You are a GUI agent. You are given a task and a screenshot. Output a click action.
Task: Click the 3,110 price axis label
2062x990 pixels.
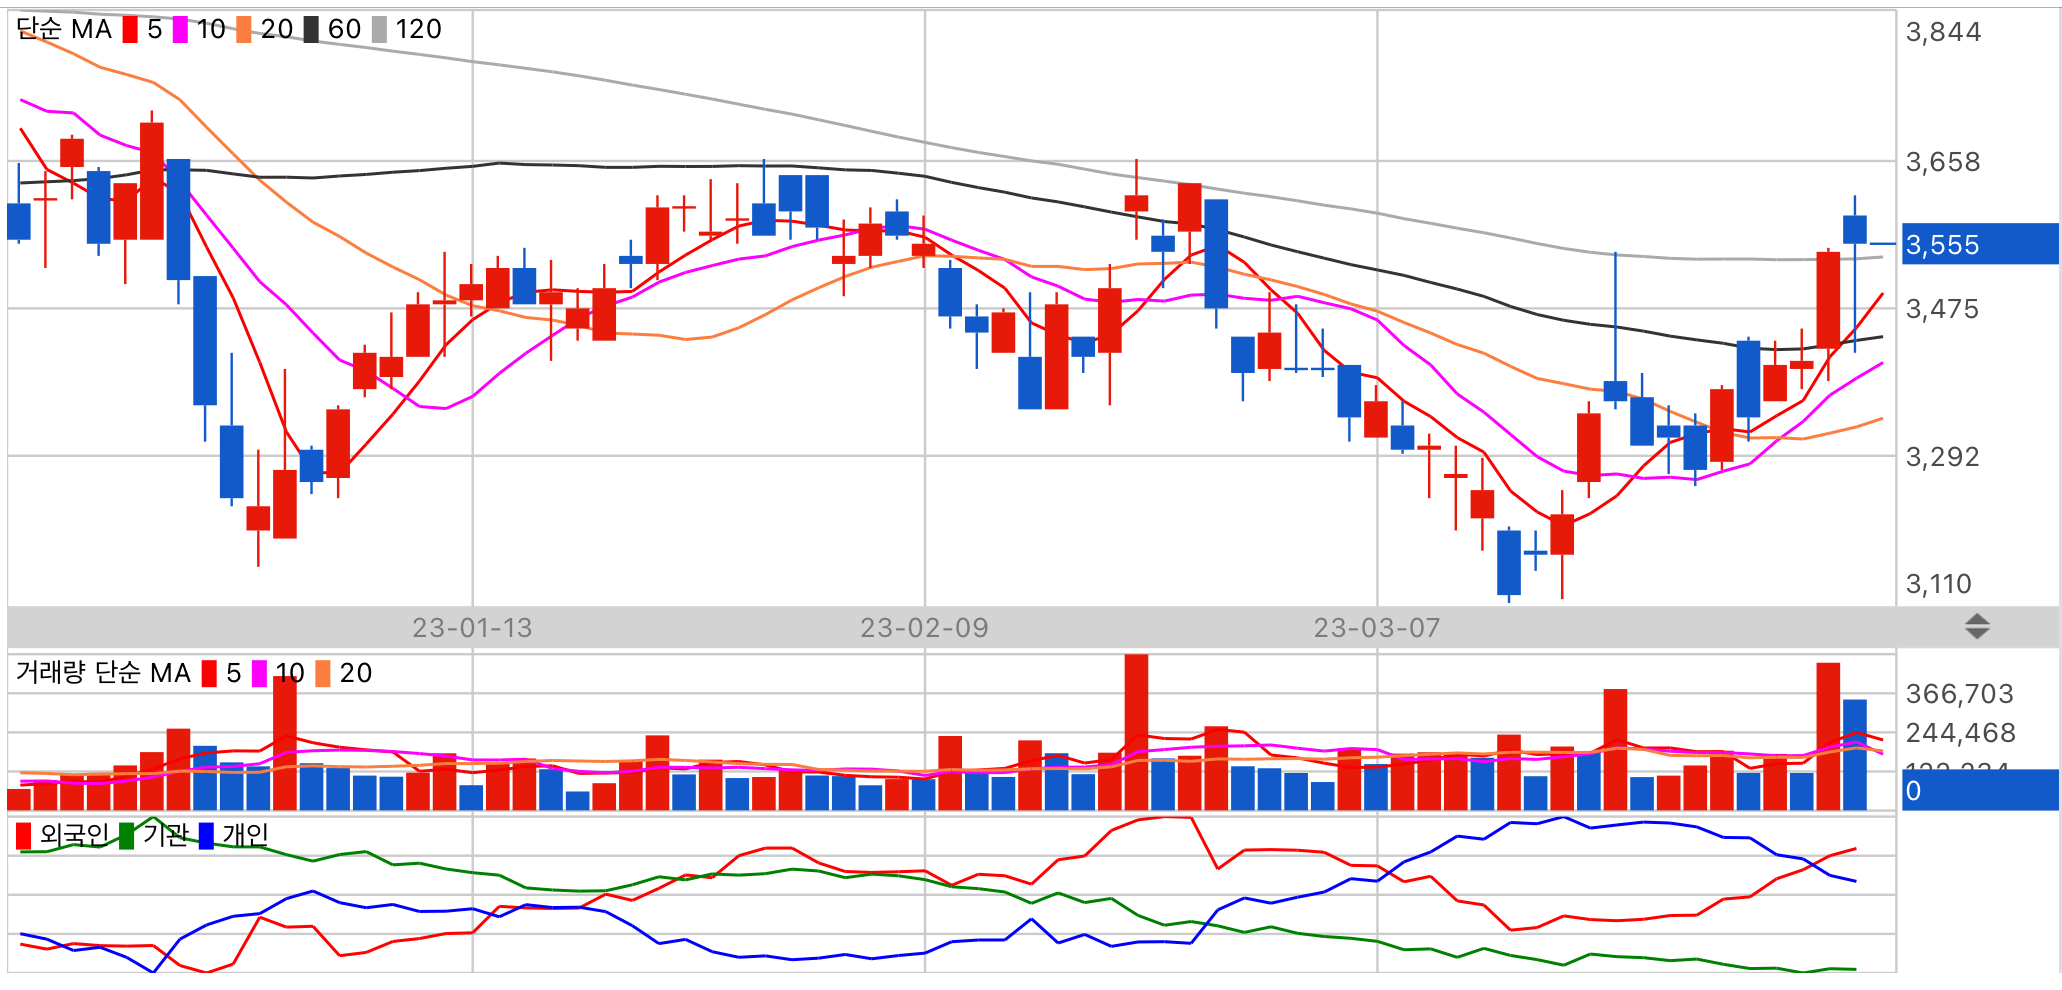coord(1938,584)
